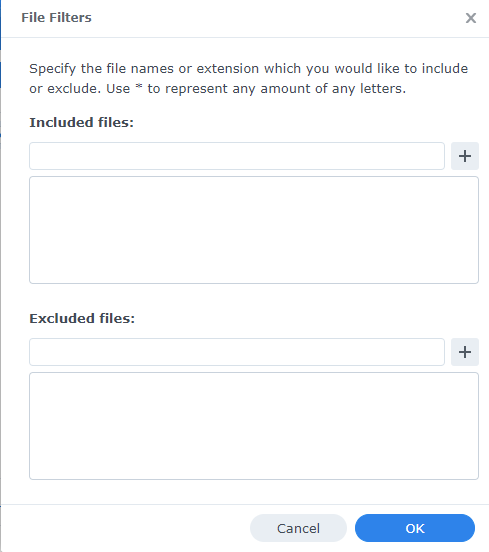Place cursor in upper filter name box

coord(237,156)
